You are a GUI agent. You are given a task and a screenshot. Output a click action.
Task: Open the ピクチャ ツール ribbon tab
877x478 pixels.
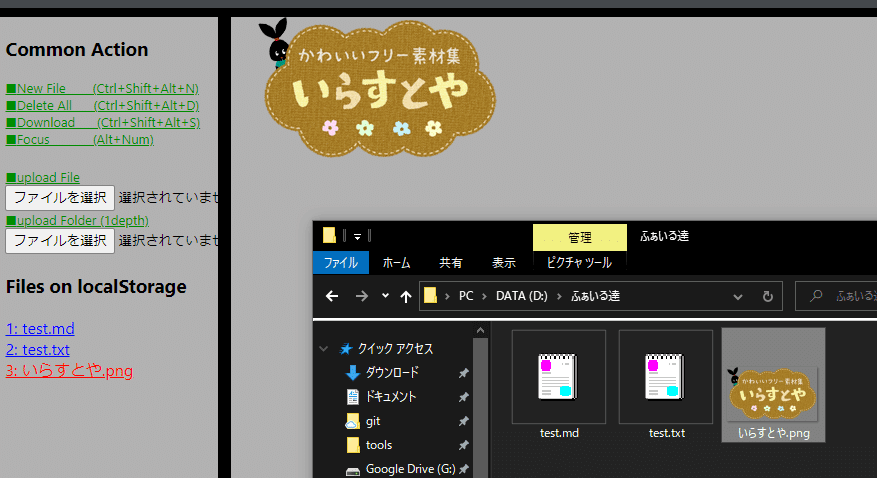[x=579, y=263]
